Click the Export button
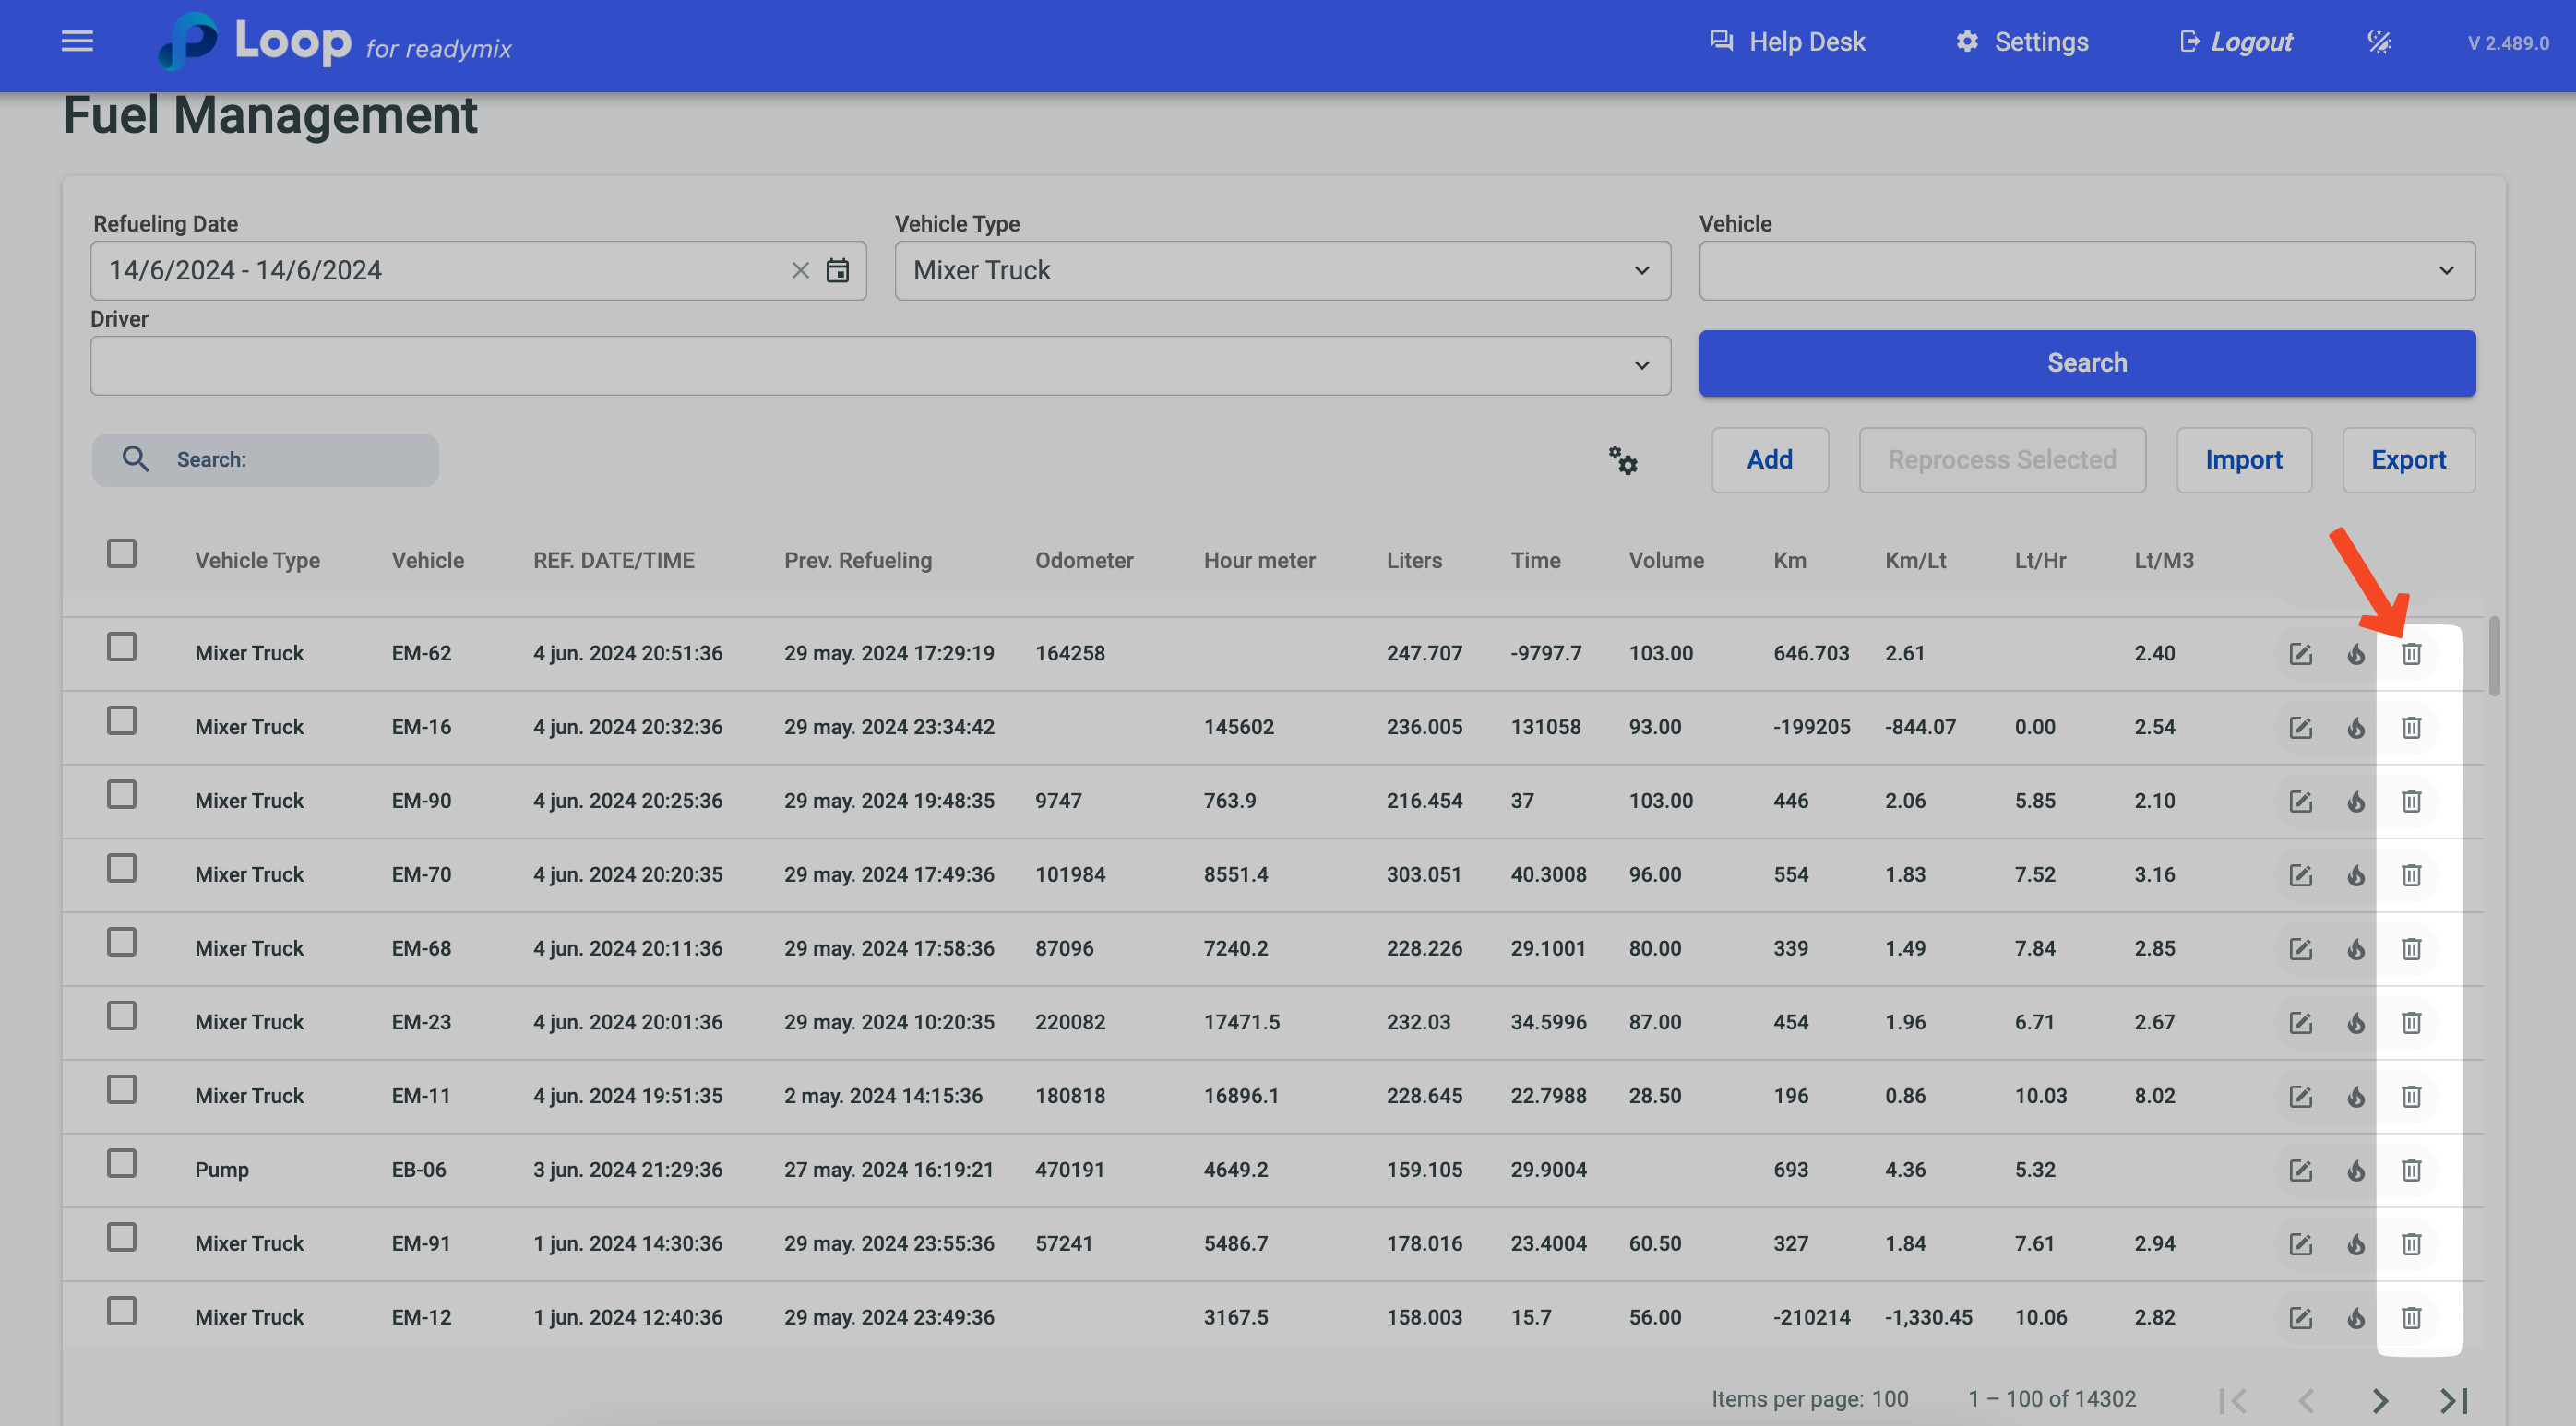 coord(2408,460)
